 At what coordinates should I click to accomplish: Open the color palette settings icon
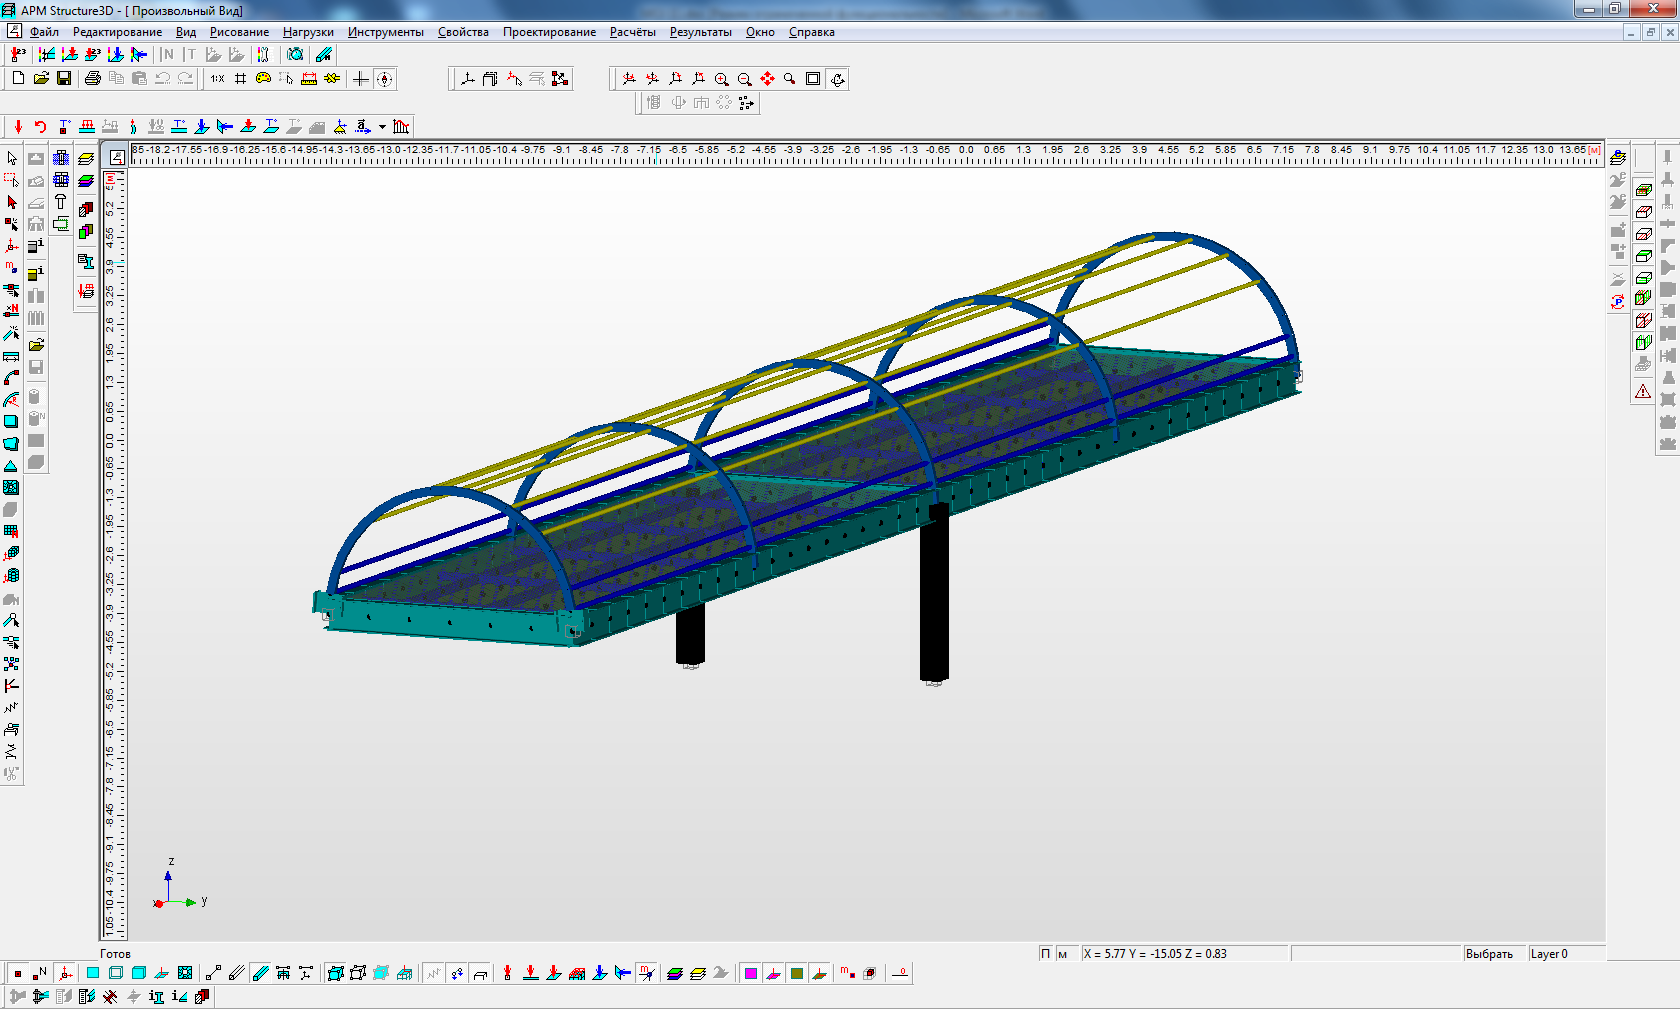(263, 78)
